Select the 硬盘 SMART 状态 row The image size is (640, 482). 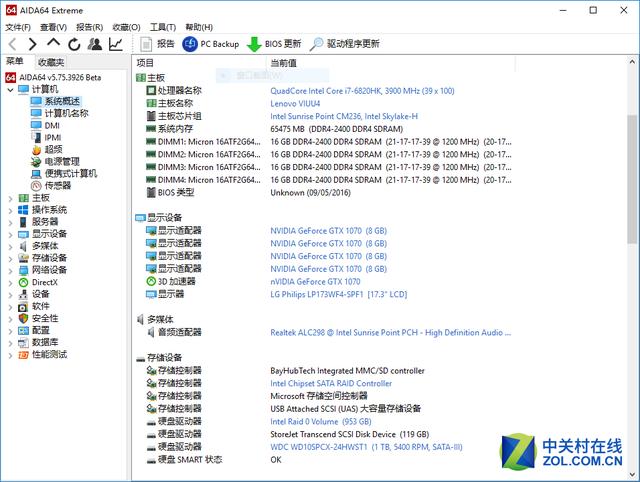(x=214, y=460)
